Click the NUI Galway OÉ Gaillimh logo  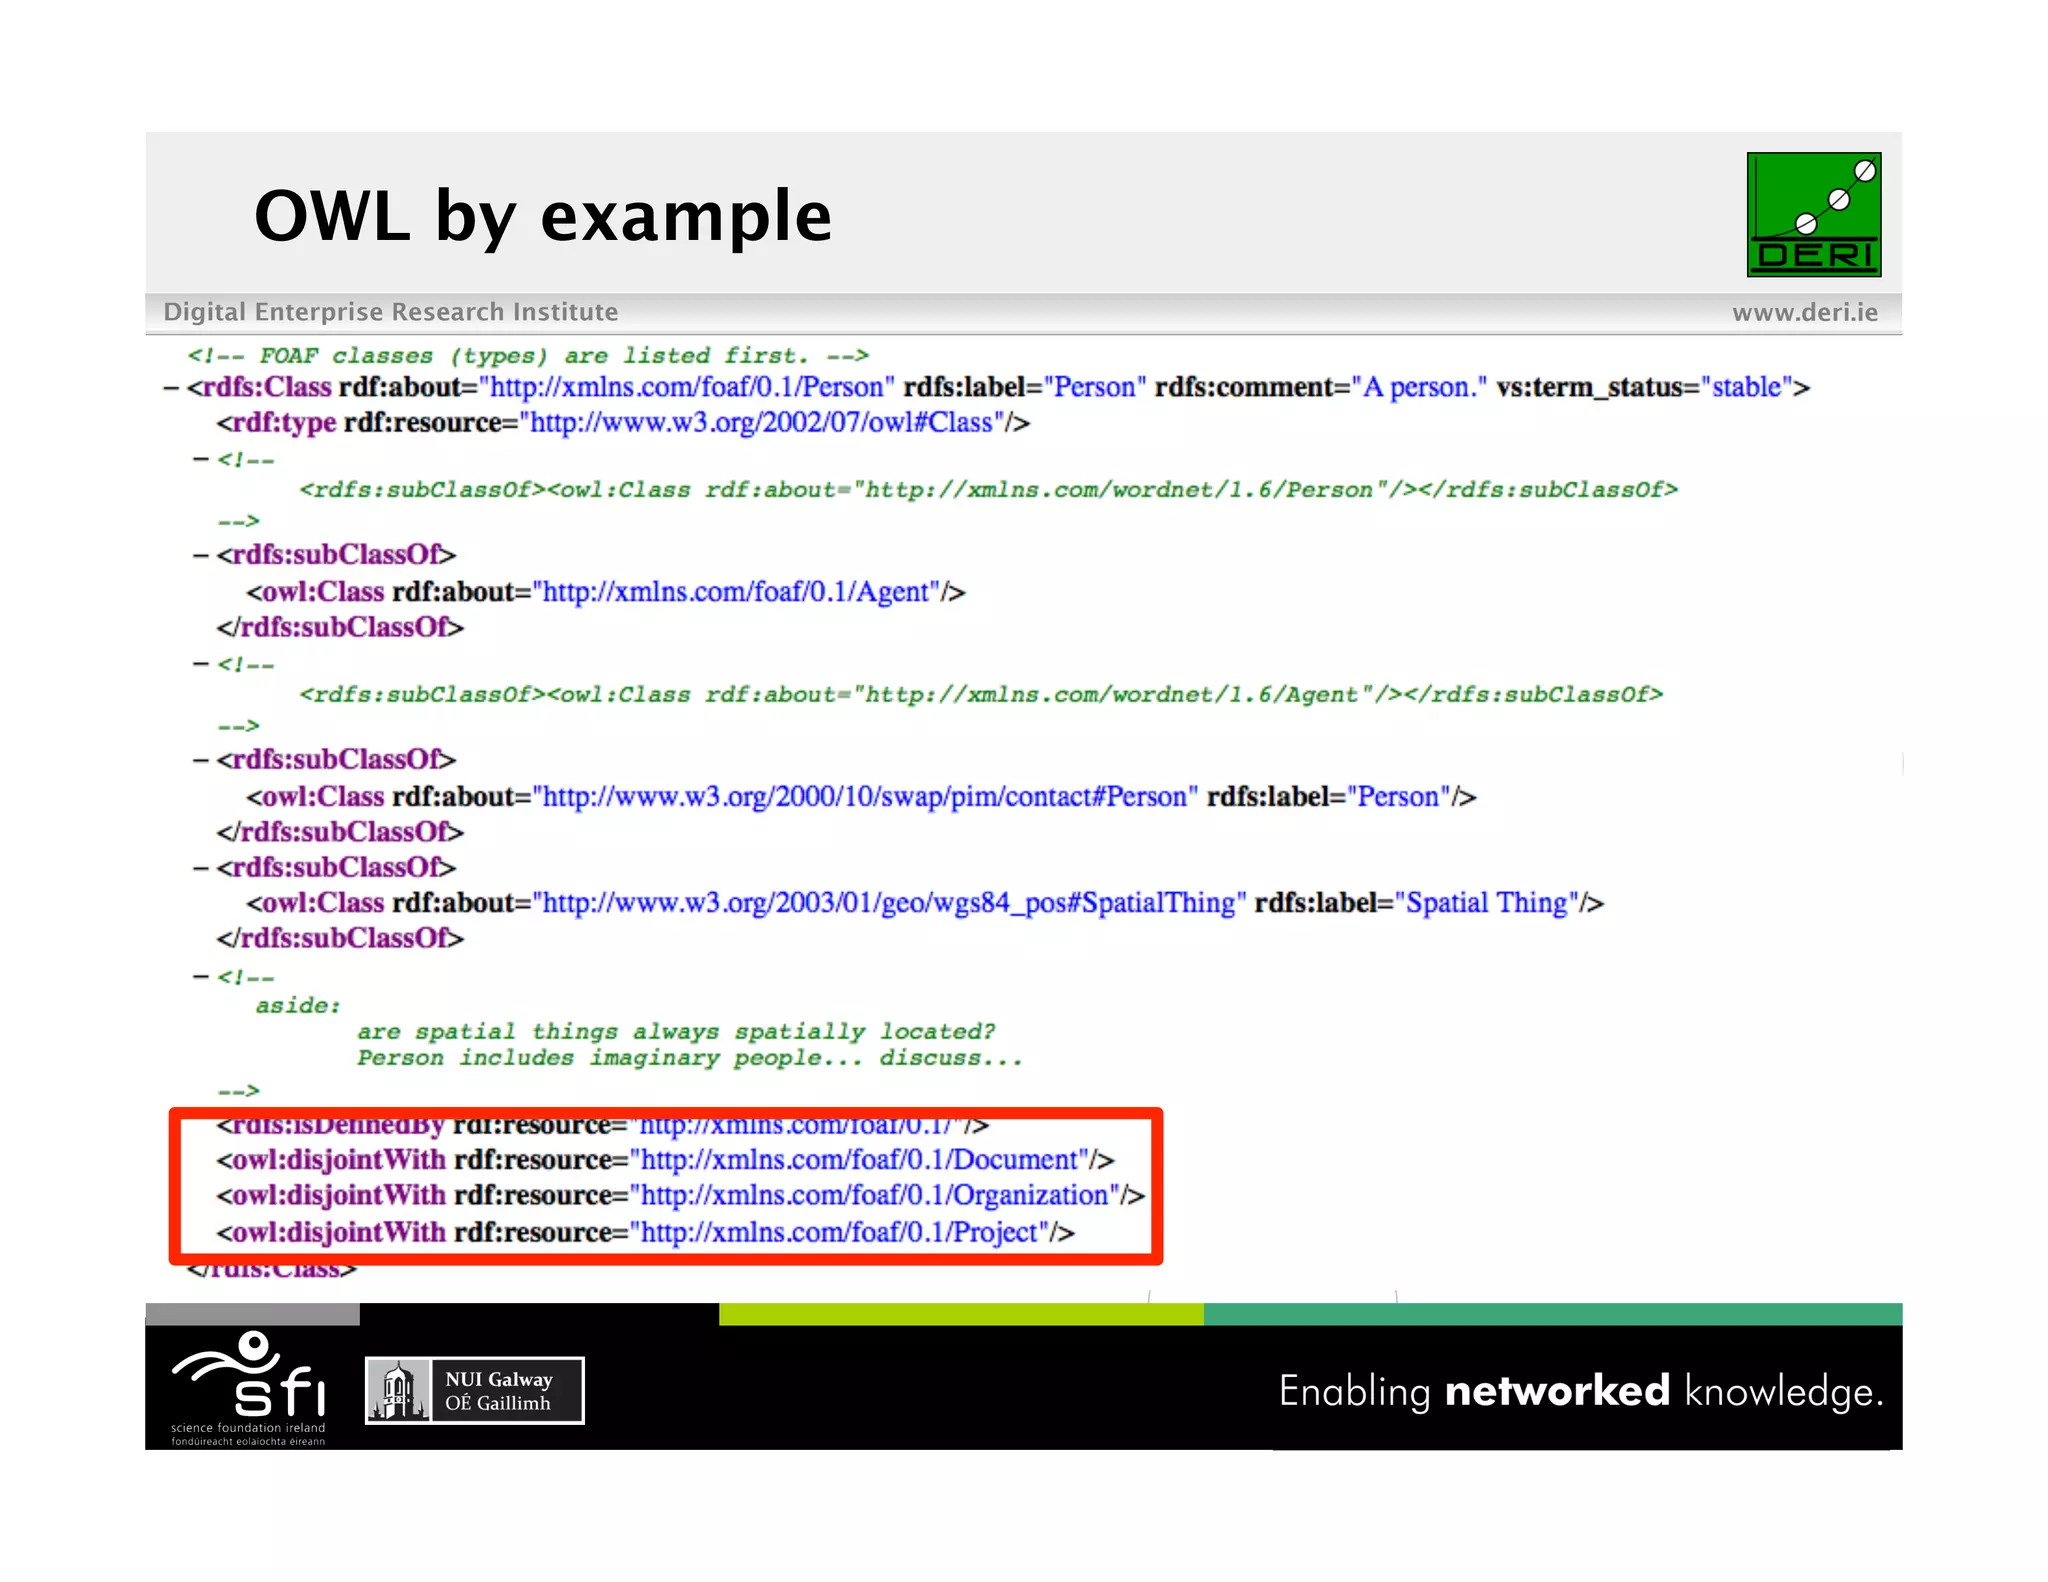click(474, 1390)
